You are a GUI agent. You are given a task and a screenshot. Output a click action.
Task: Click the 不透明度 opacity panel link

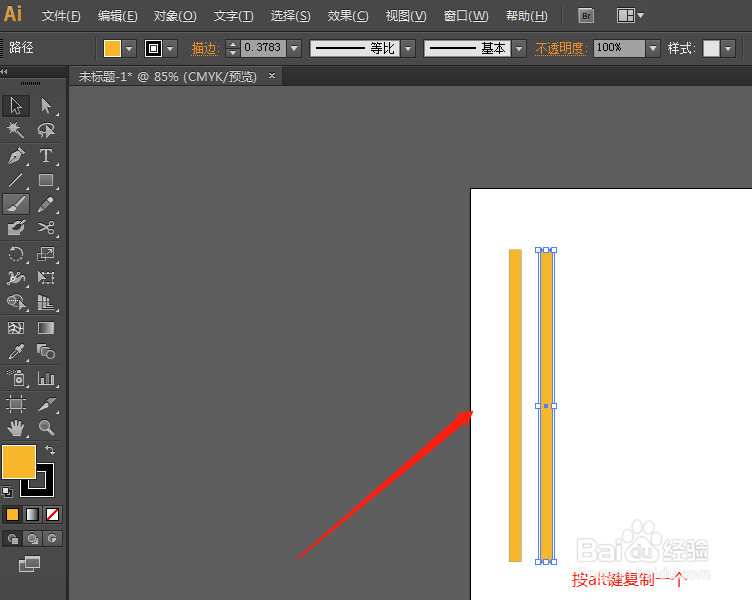coord(561,48)
